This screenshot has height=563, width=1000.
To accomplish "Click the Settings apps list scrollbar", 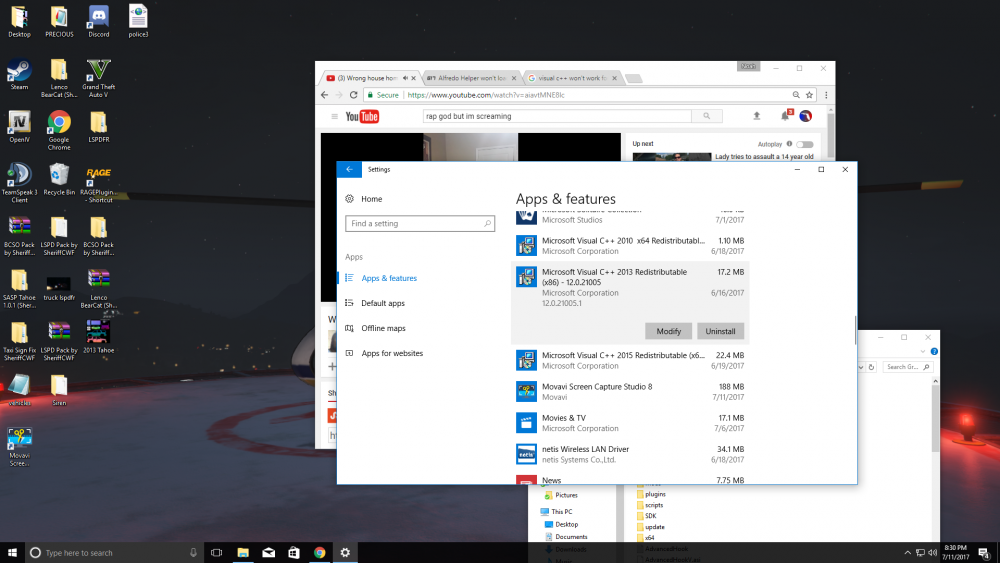I will tap(853, 330).
